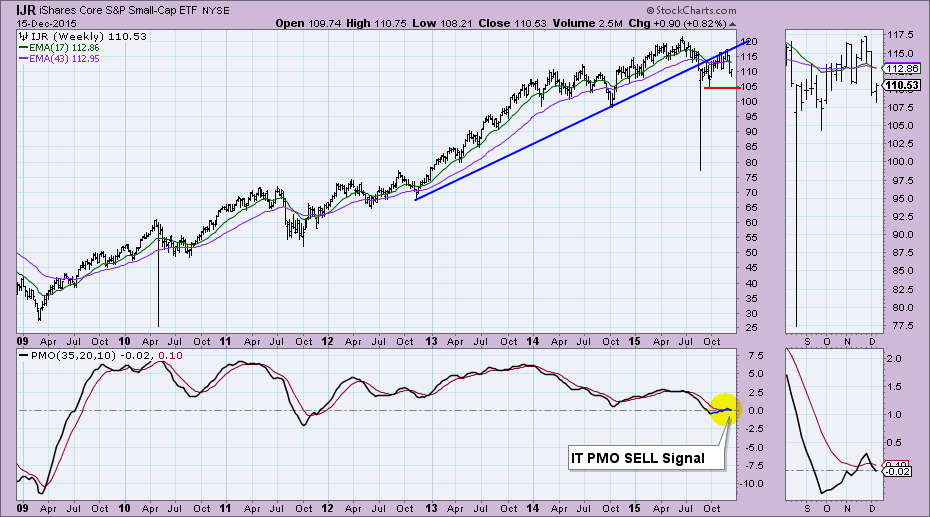This screenshot has height=517, width=930.
Task: Click the -0.02 PMO tag in zoom panel
Action: pyautogui.click(x=899, y=471)
